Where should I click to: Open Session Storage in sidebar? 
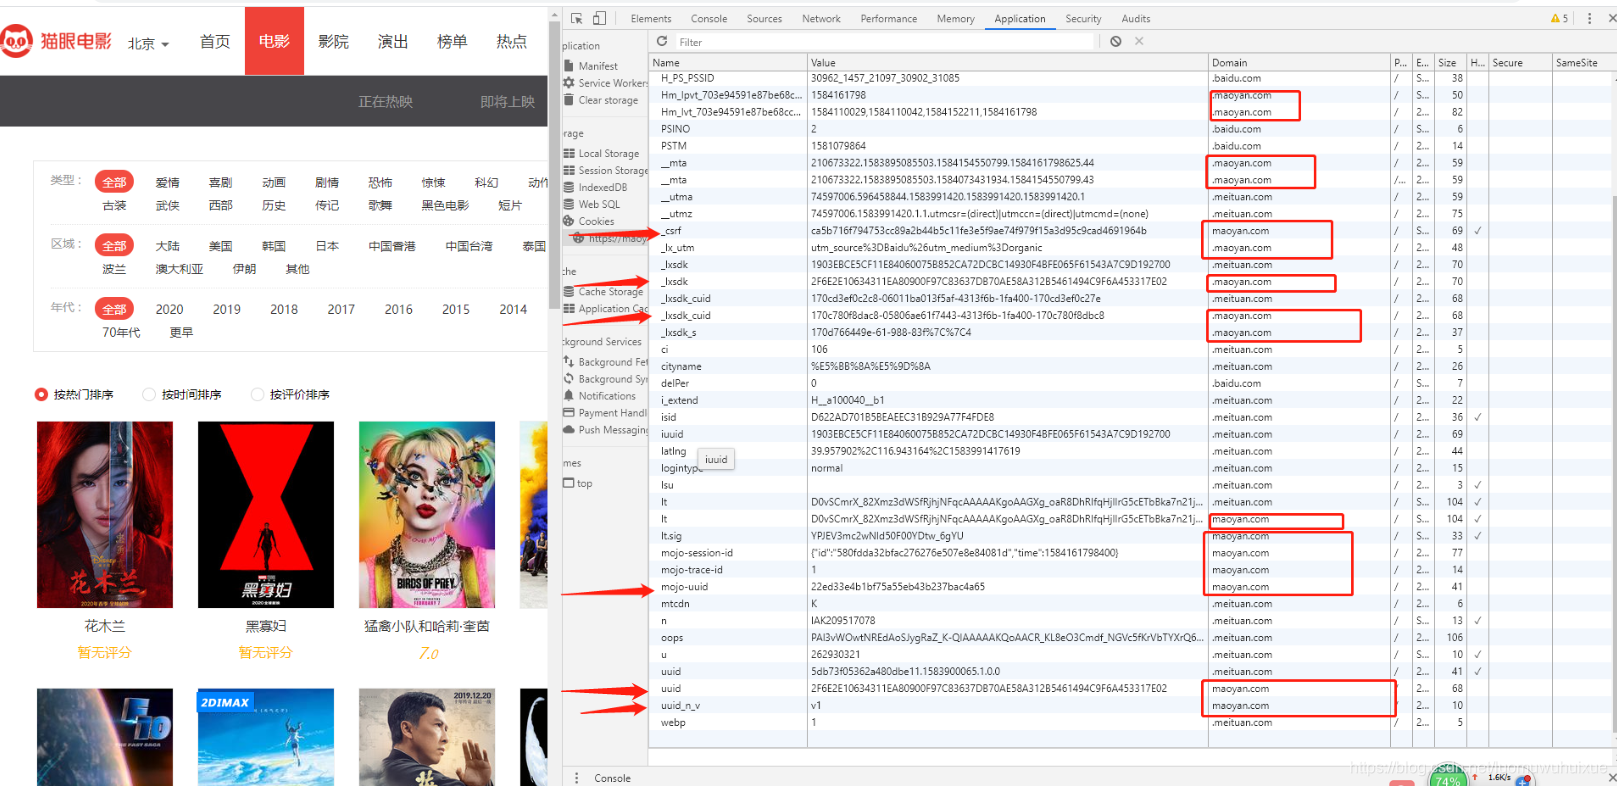tap(605, 171)
